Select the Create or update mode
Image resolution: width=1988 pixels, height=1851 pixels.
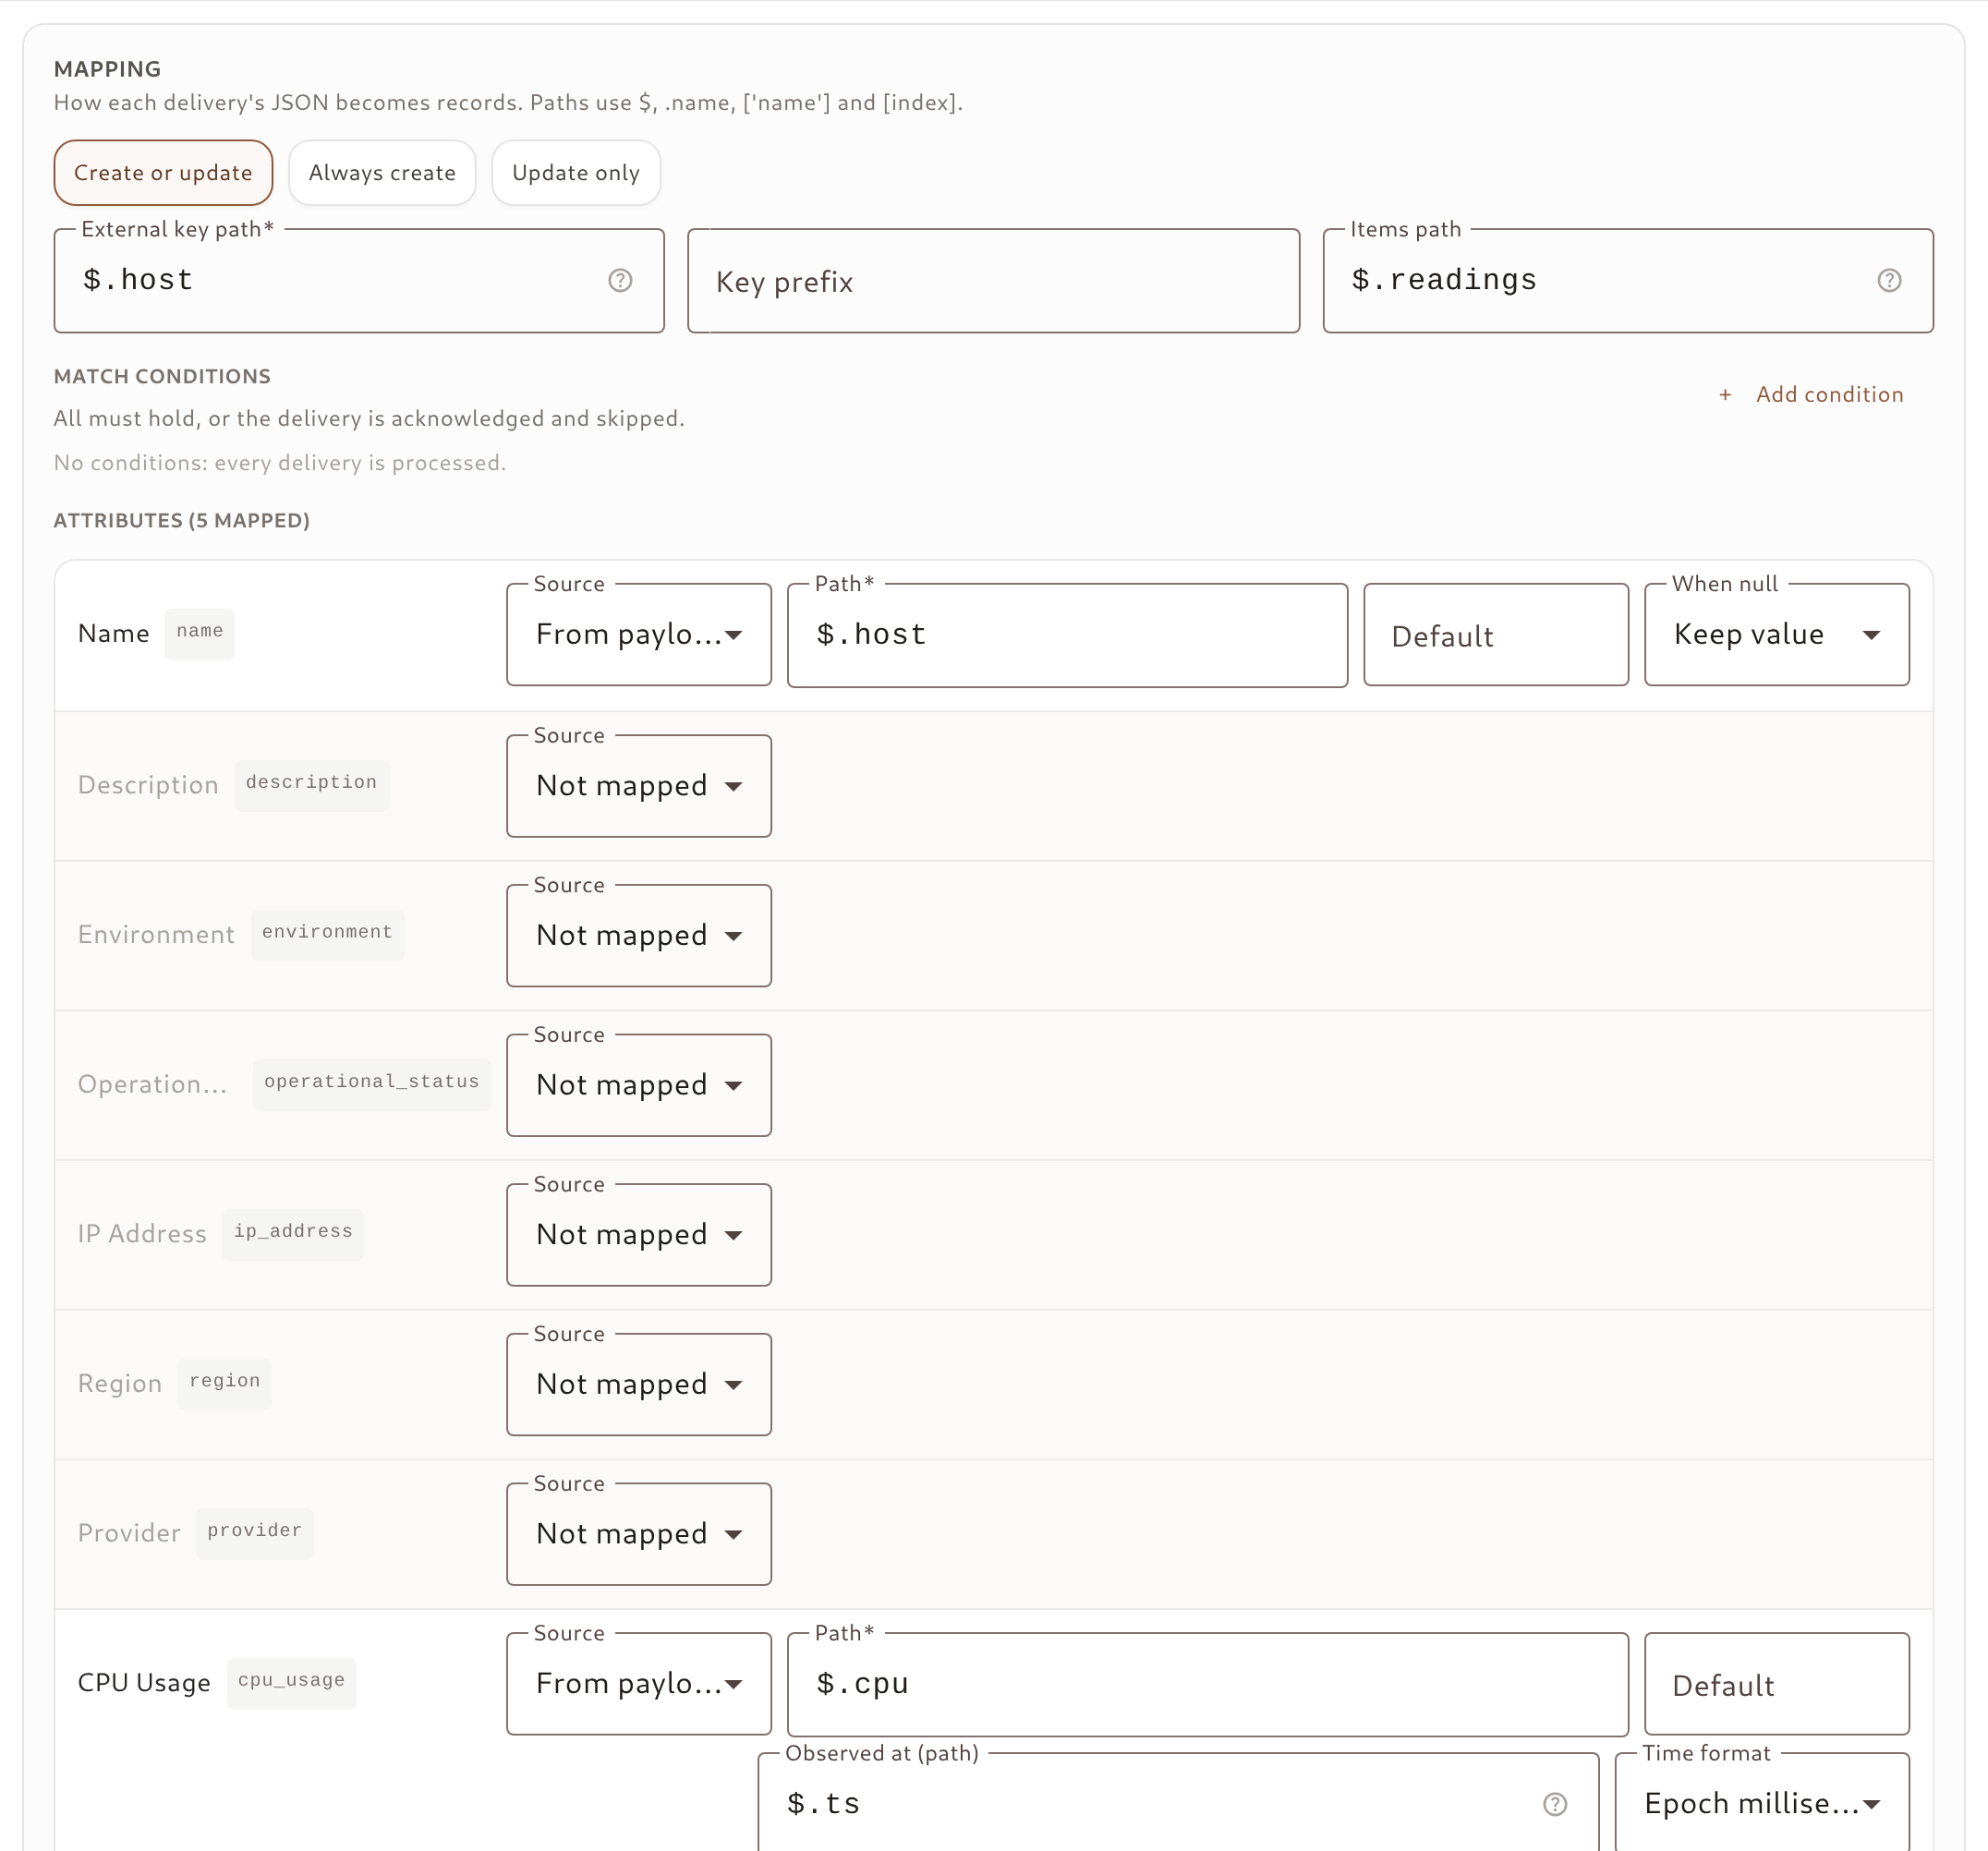[x=163, y=173]
